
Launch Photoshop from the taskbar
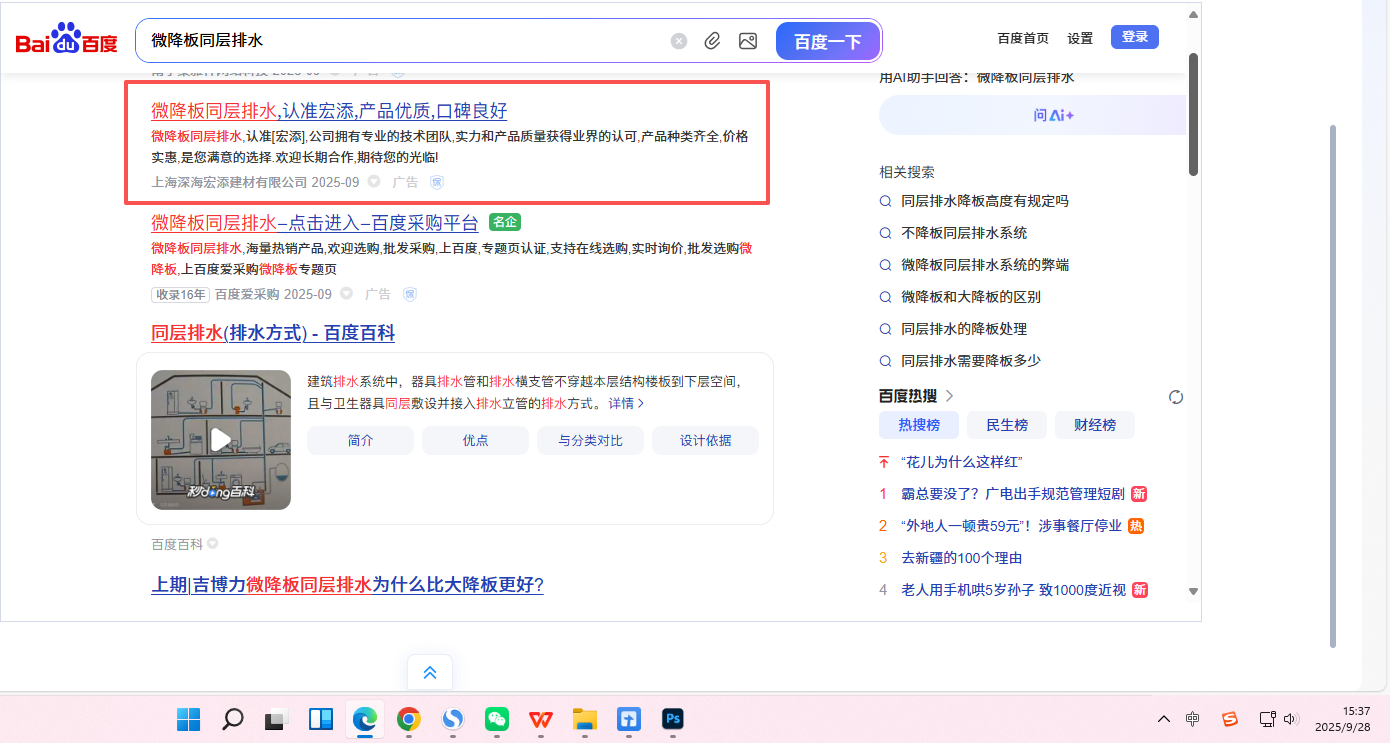click(673, 719)
